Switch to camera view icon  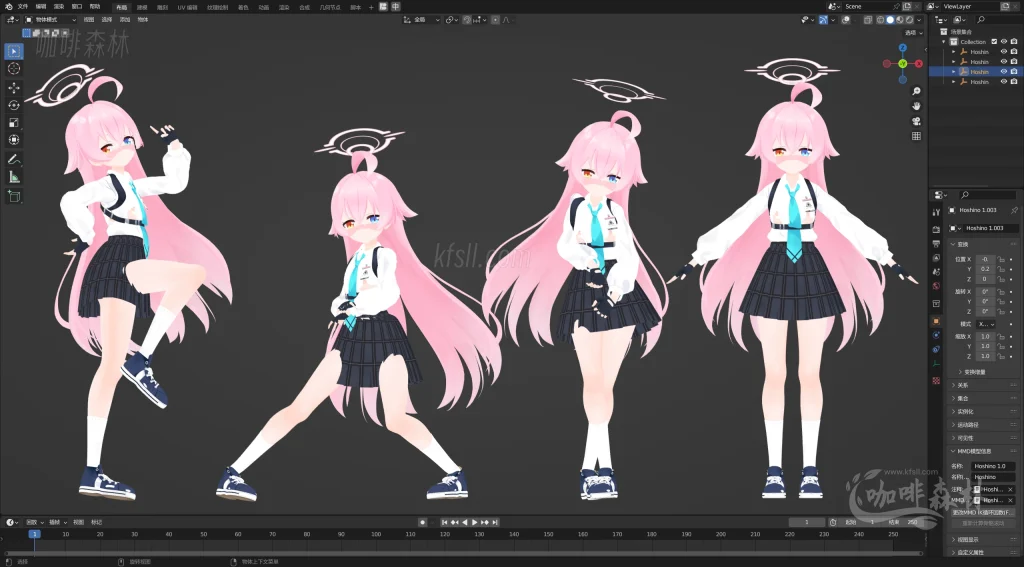[x=916, y=121]
